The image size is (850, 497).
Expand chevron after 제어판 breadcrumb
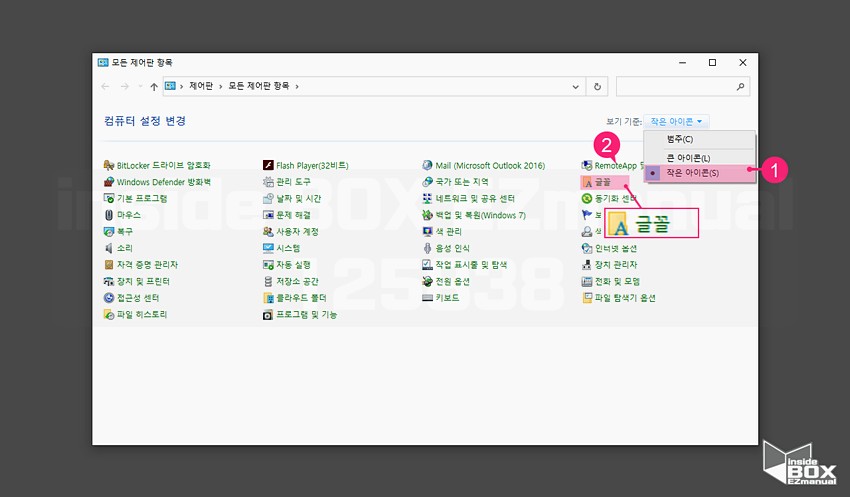[221, 86]
